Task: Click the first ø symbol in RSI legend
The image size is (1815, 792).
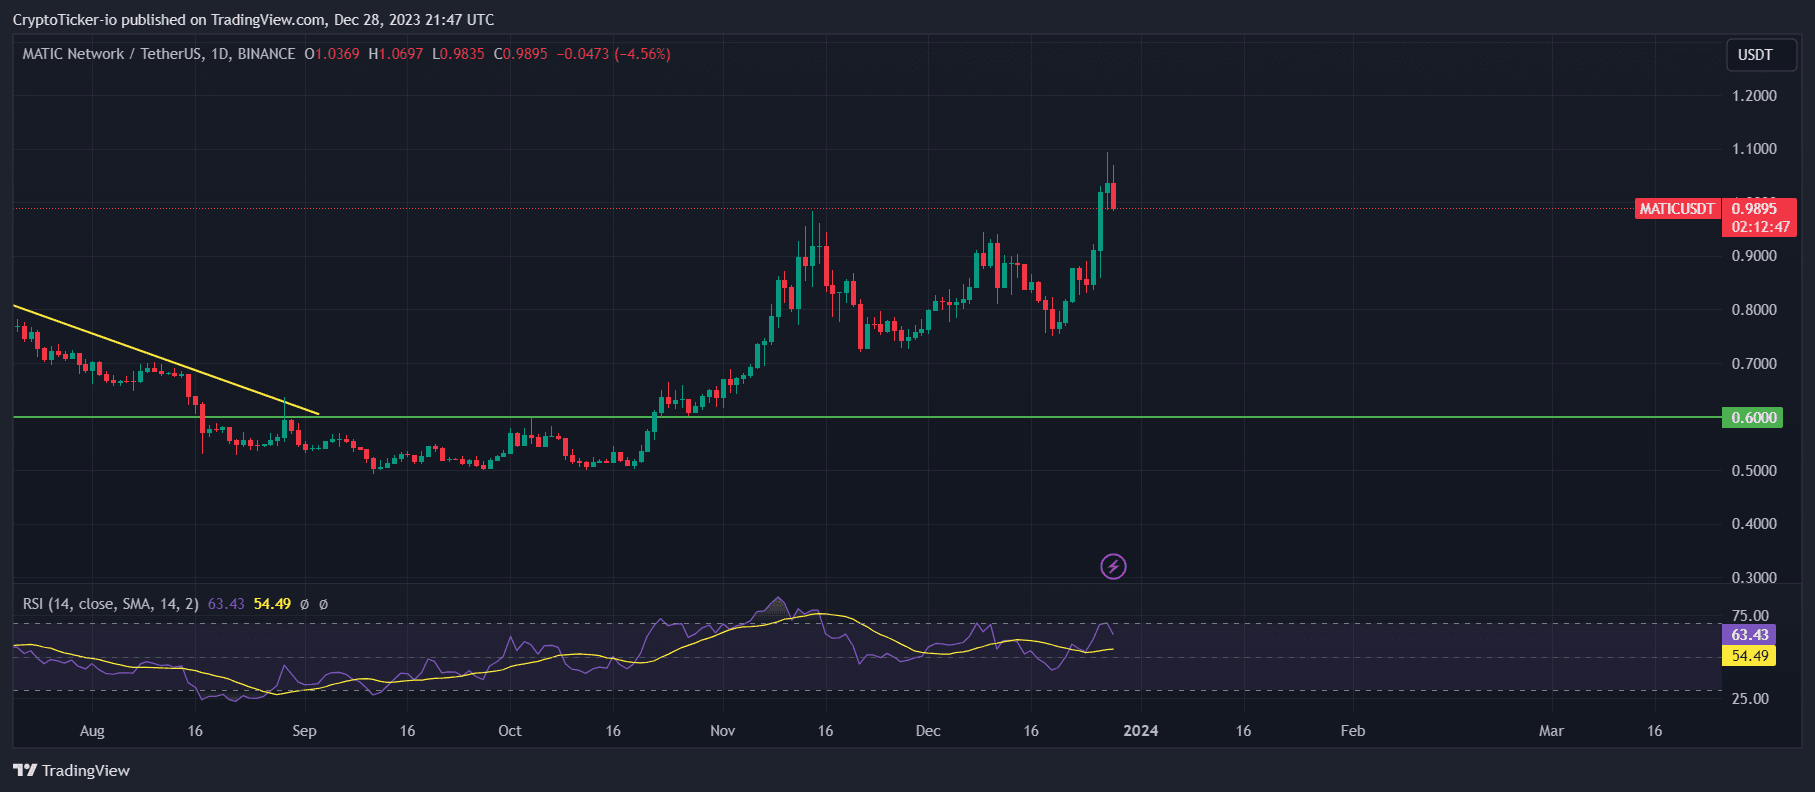Action: point(304,604)
